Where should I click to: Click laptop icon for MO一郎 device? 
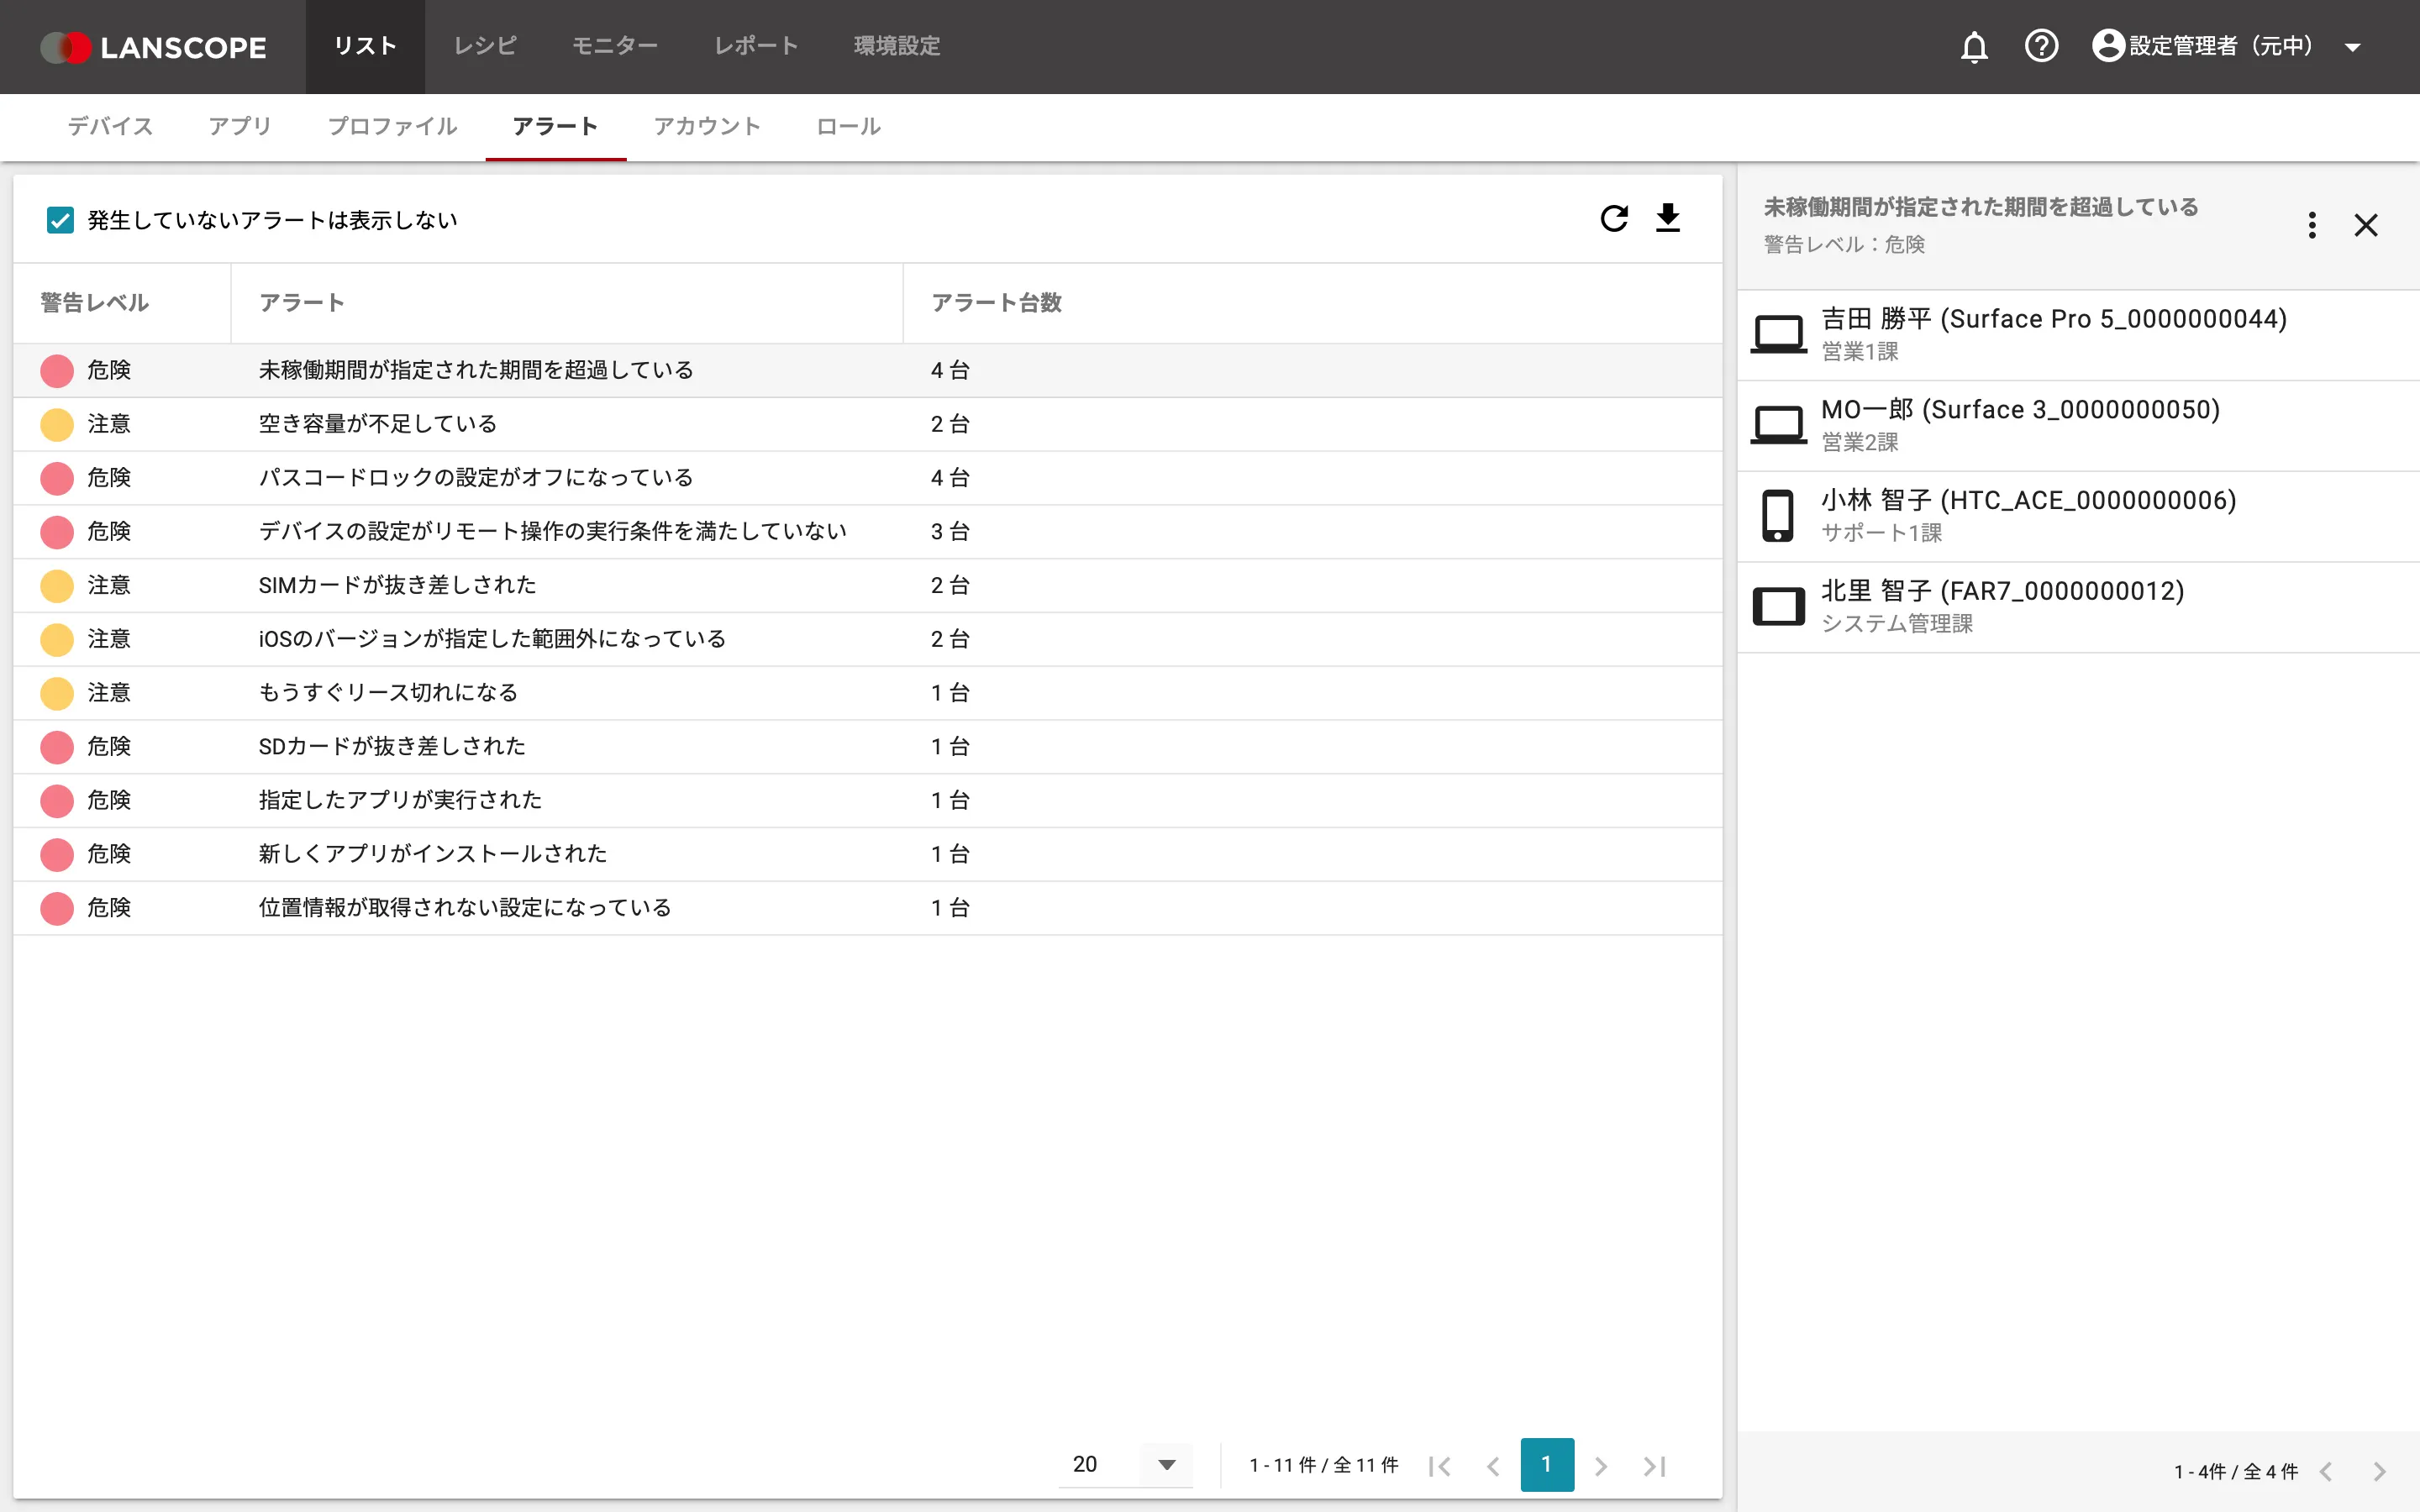pyautogui.click(x=1779, y=425)
